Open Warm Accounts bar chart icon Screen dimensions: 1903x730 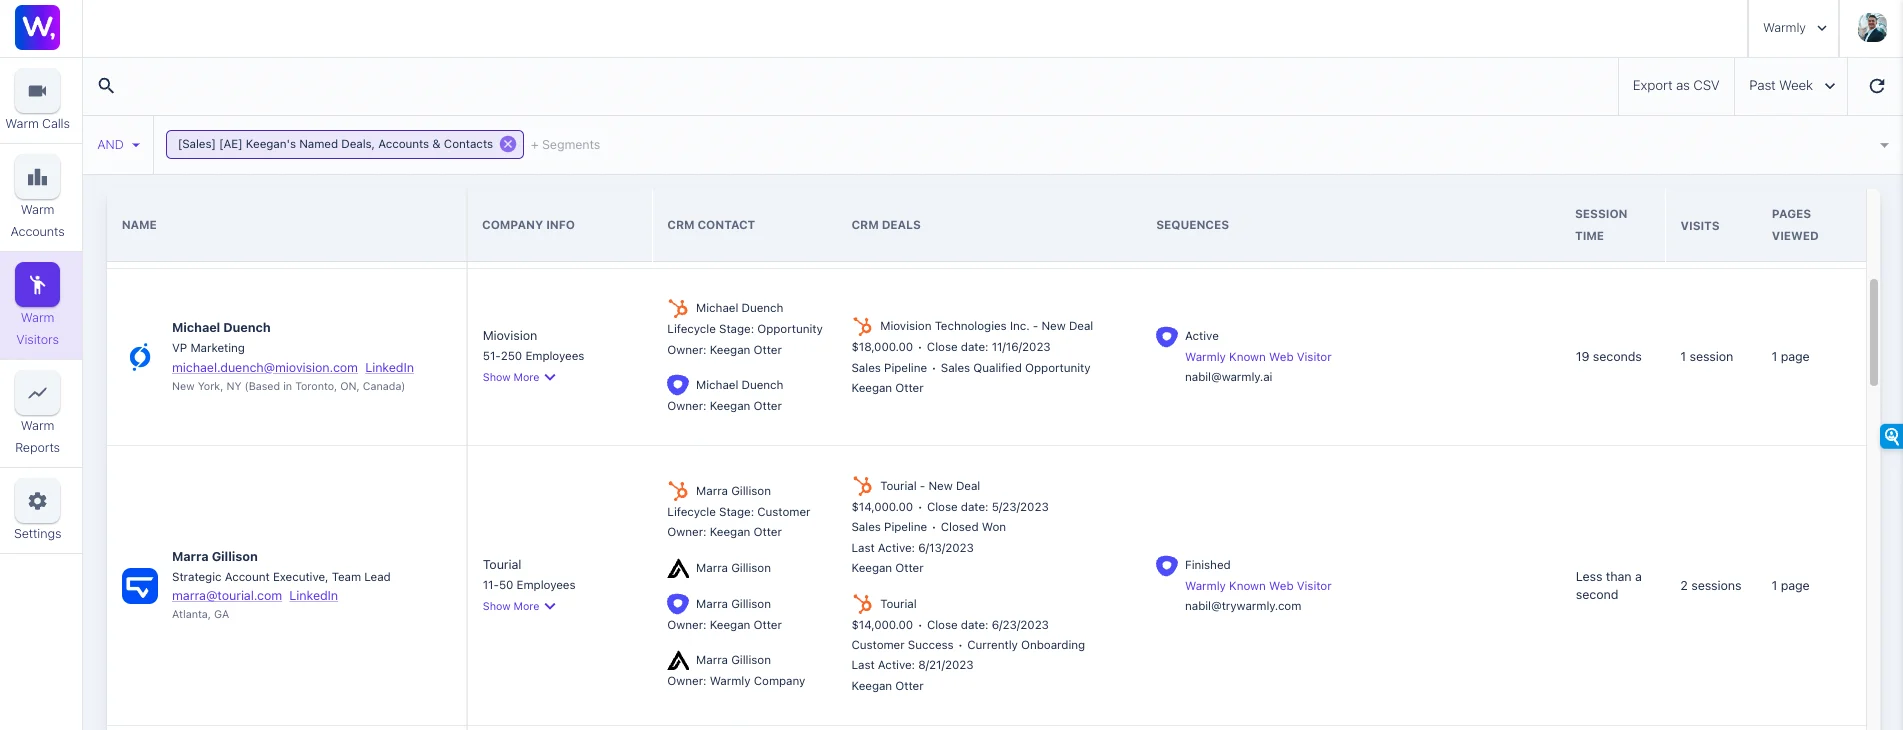(x=38, y=177)
